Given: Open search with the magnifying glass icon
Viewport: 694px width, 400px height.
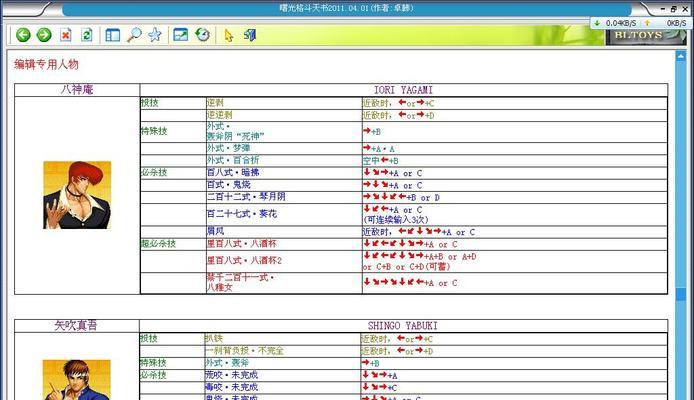Looking at the screenshot, I should (134, 35).
